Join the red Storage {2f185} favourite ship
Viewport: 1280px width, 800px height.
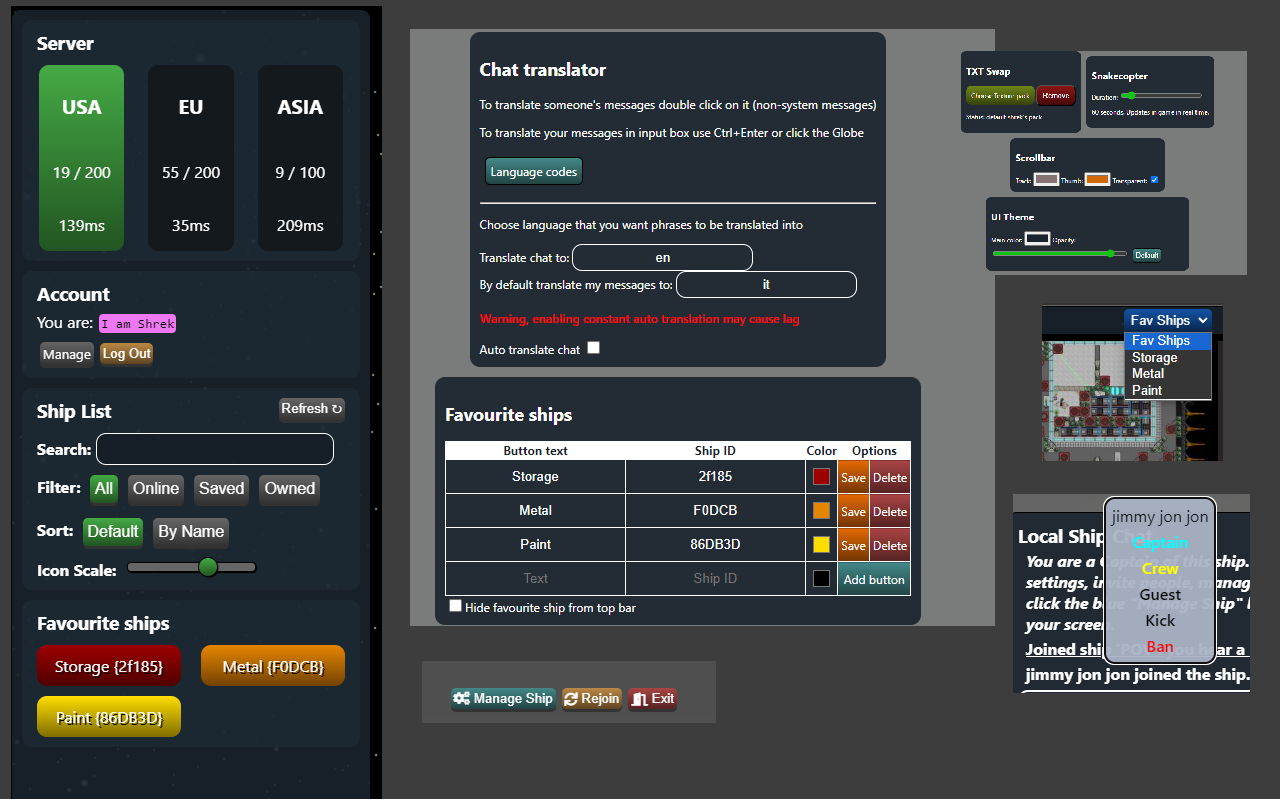click(x=109, y=666)
